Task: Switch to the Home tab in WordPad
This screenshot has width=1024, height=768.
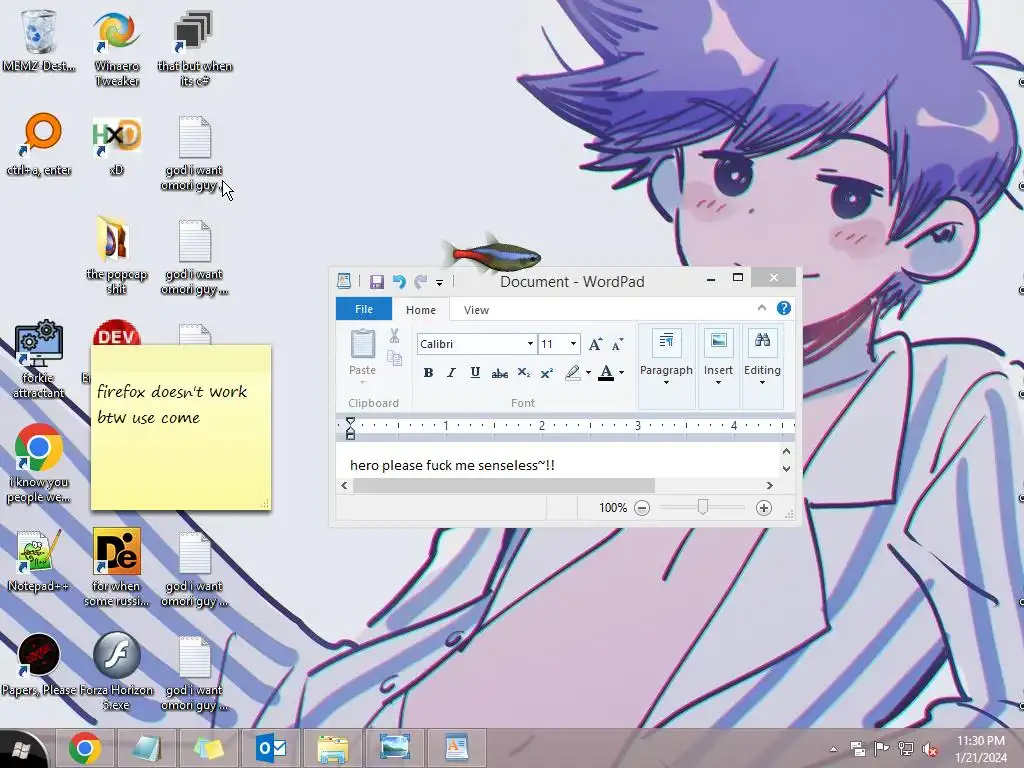Action: 421,310
